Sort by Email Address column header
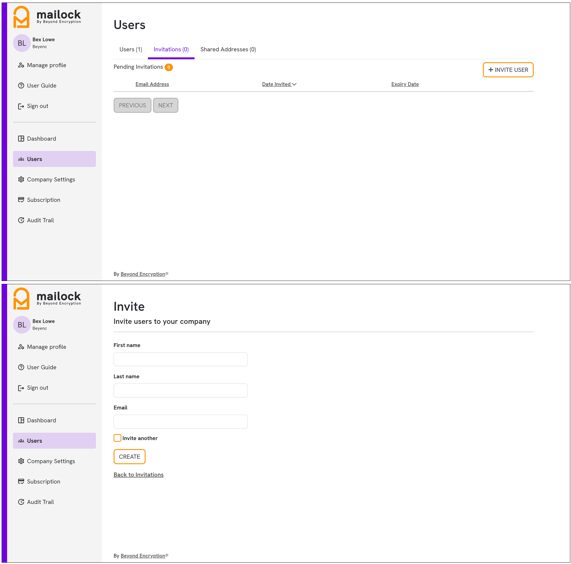The image size is (571, 564). (x=152, y=84)
